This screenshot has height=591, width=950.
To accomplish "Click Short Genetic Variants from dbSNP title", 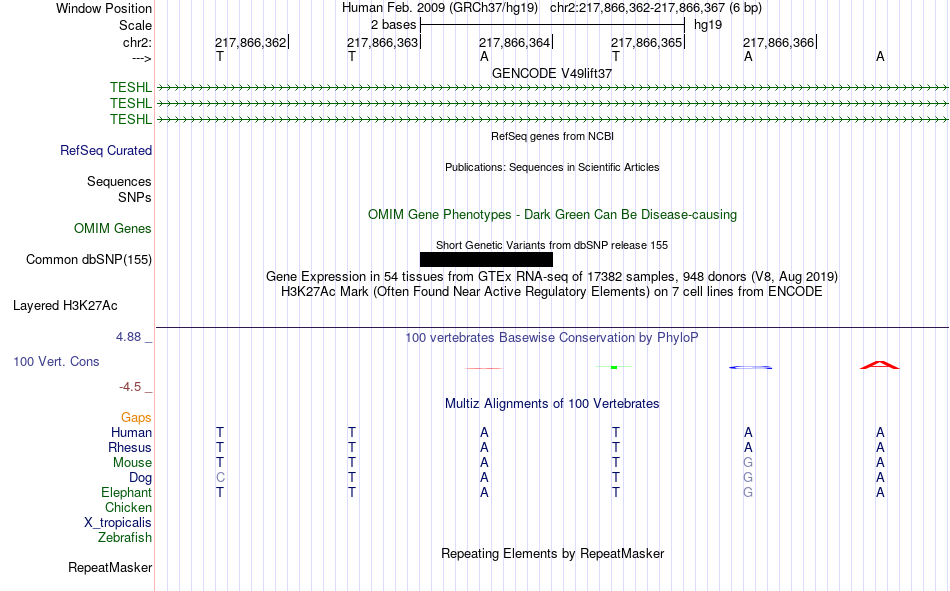I will tap(552, 245).
